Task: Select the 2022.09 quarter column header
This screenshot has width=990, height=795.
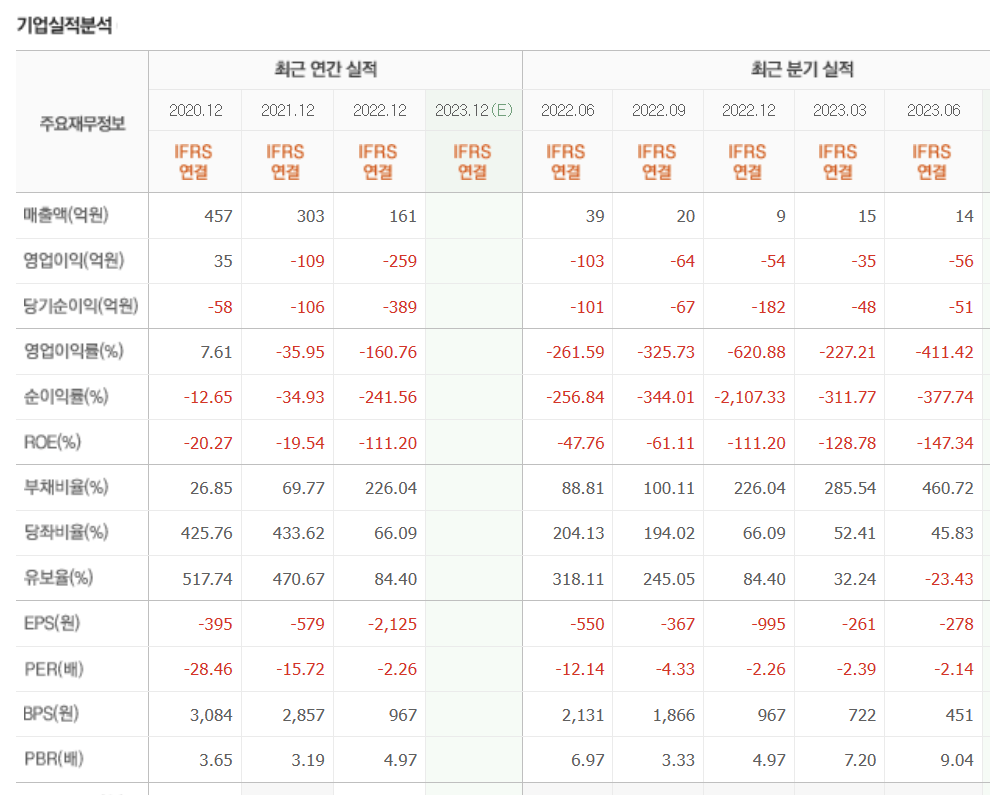Action: tap(659, 111)
